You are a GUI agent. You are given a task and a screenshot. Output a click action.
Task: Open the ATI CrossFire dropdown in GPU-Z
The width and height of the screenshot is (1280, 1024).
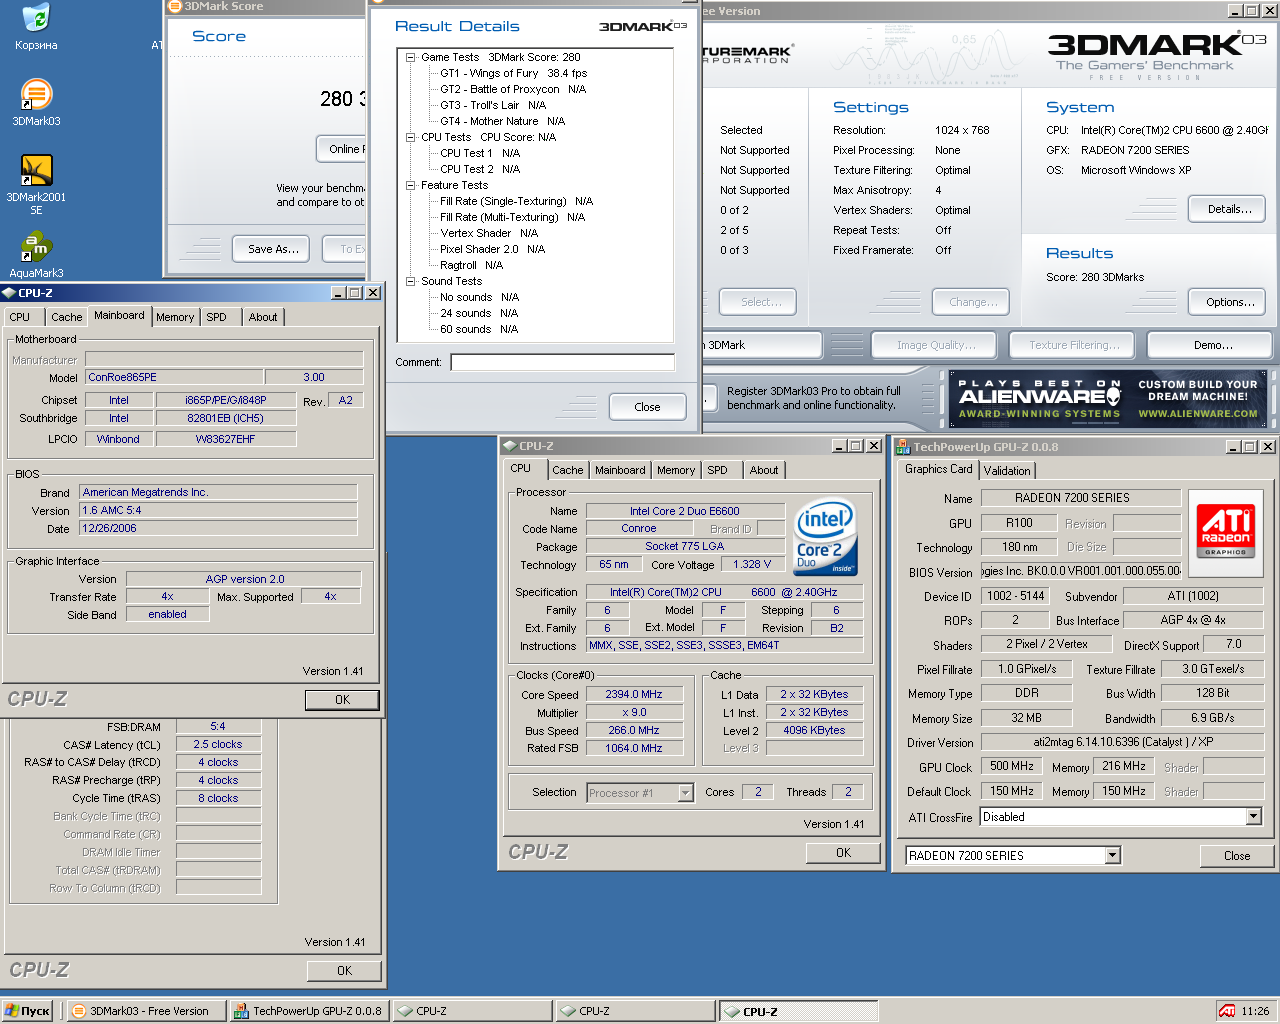pyautogui.click(x=1253, y=817)
